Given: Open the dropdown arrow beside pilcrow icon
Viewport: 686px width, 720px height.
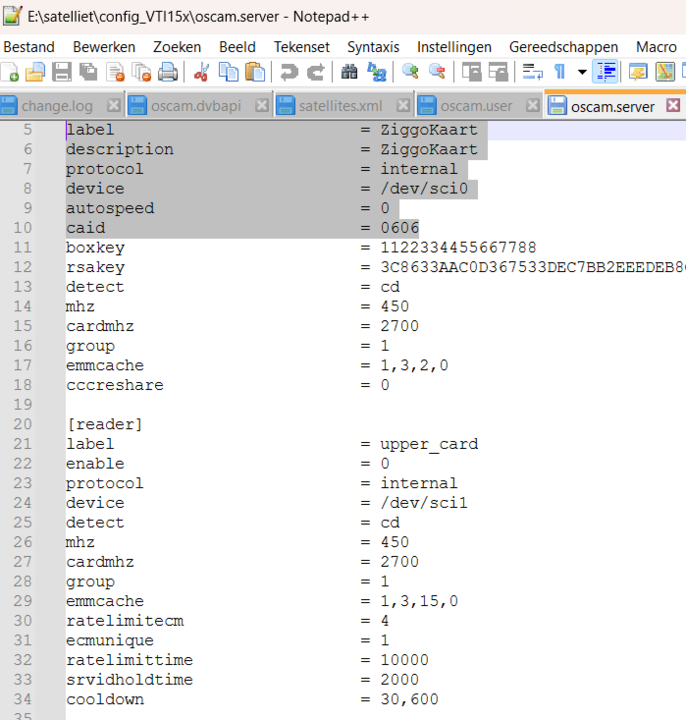Looking at the screenshot, I should pyautogui.click(x=581, y=72).
